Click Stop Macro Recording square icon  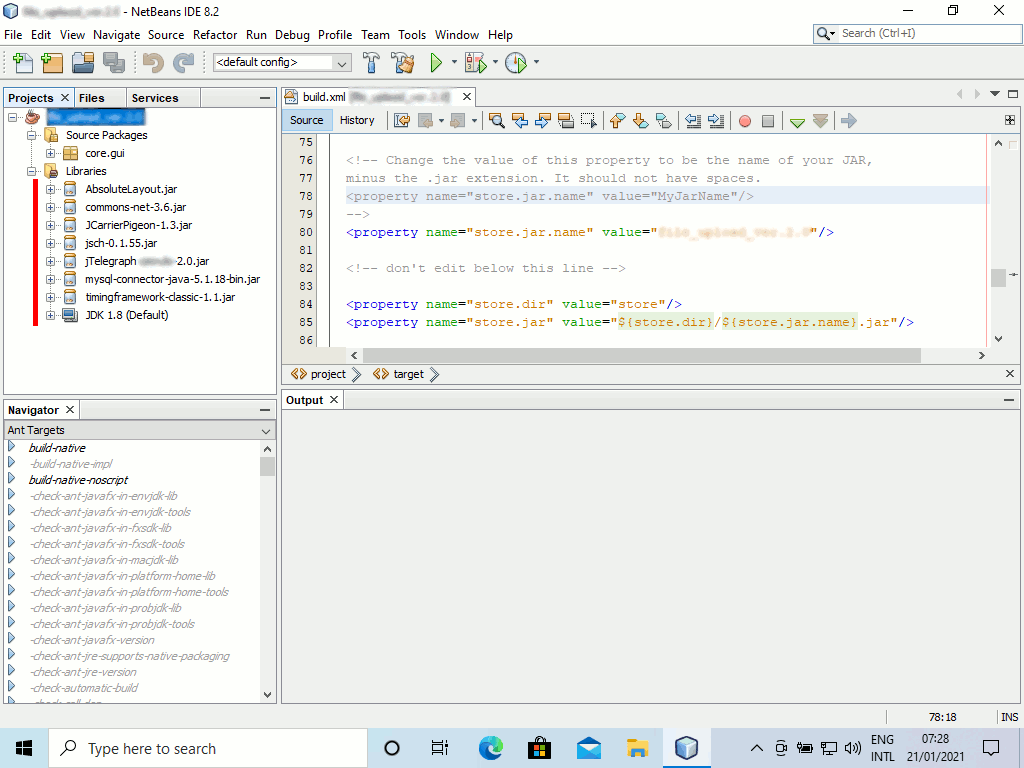[x=768, y=121]
